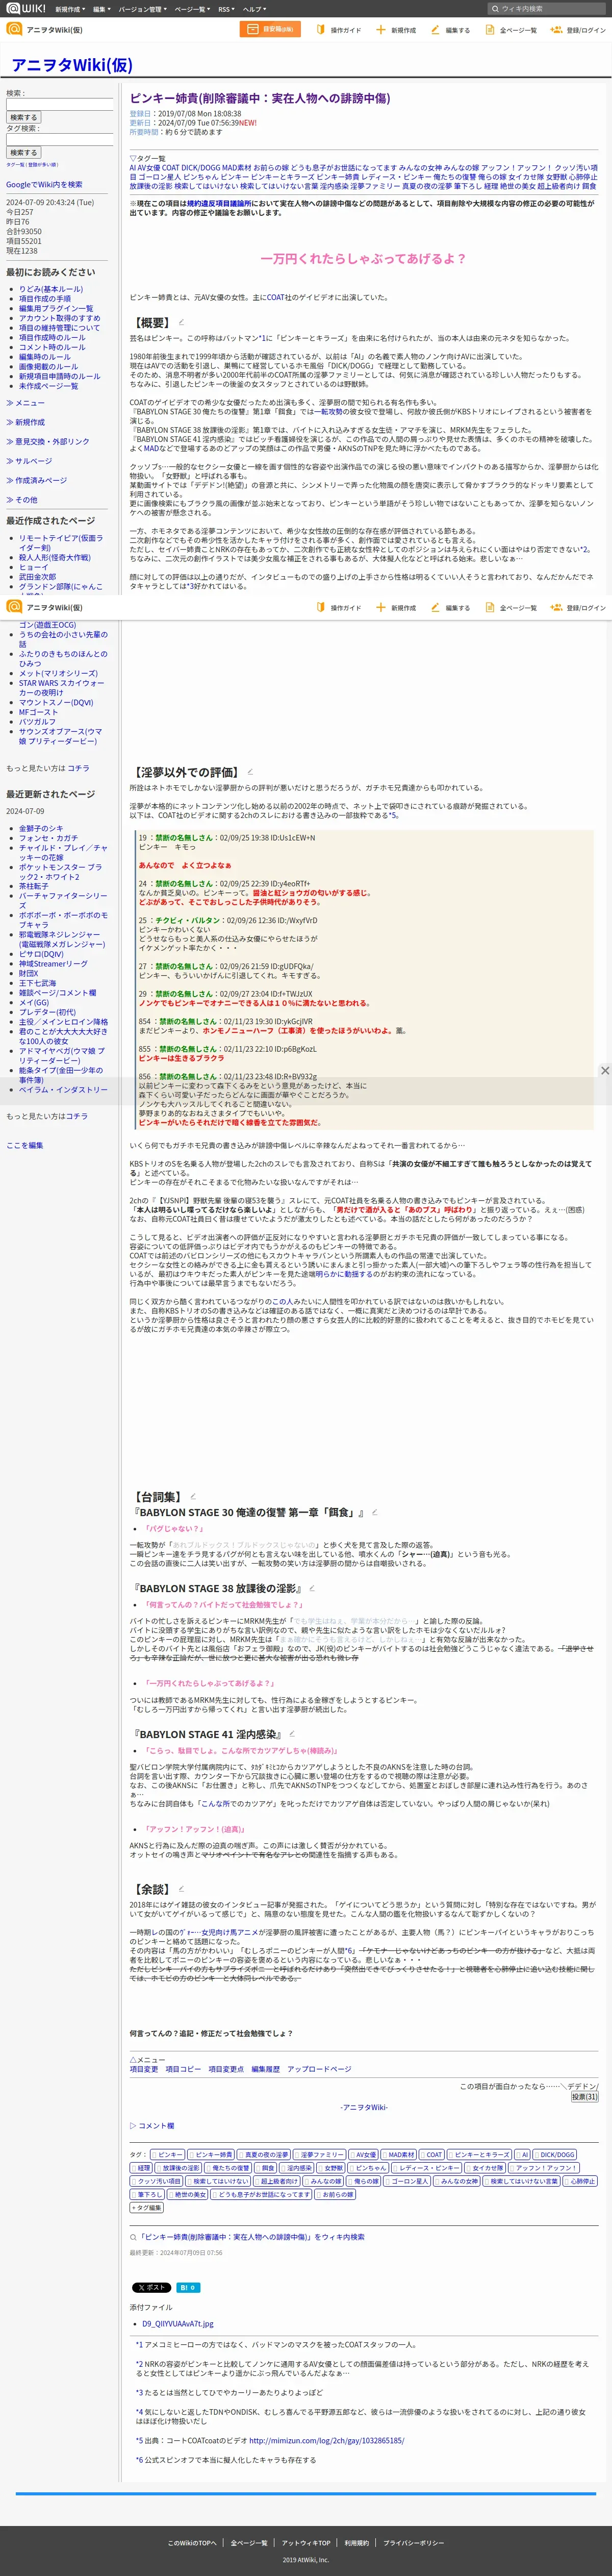612x2576 pixels.
Task: Click the edit pencil beside 【淫夢以外での評価】 heading
Action: point(250,771)
